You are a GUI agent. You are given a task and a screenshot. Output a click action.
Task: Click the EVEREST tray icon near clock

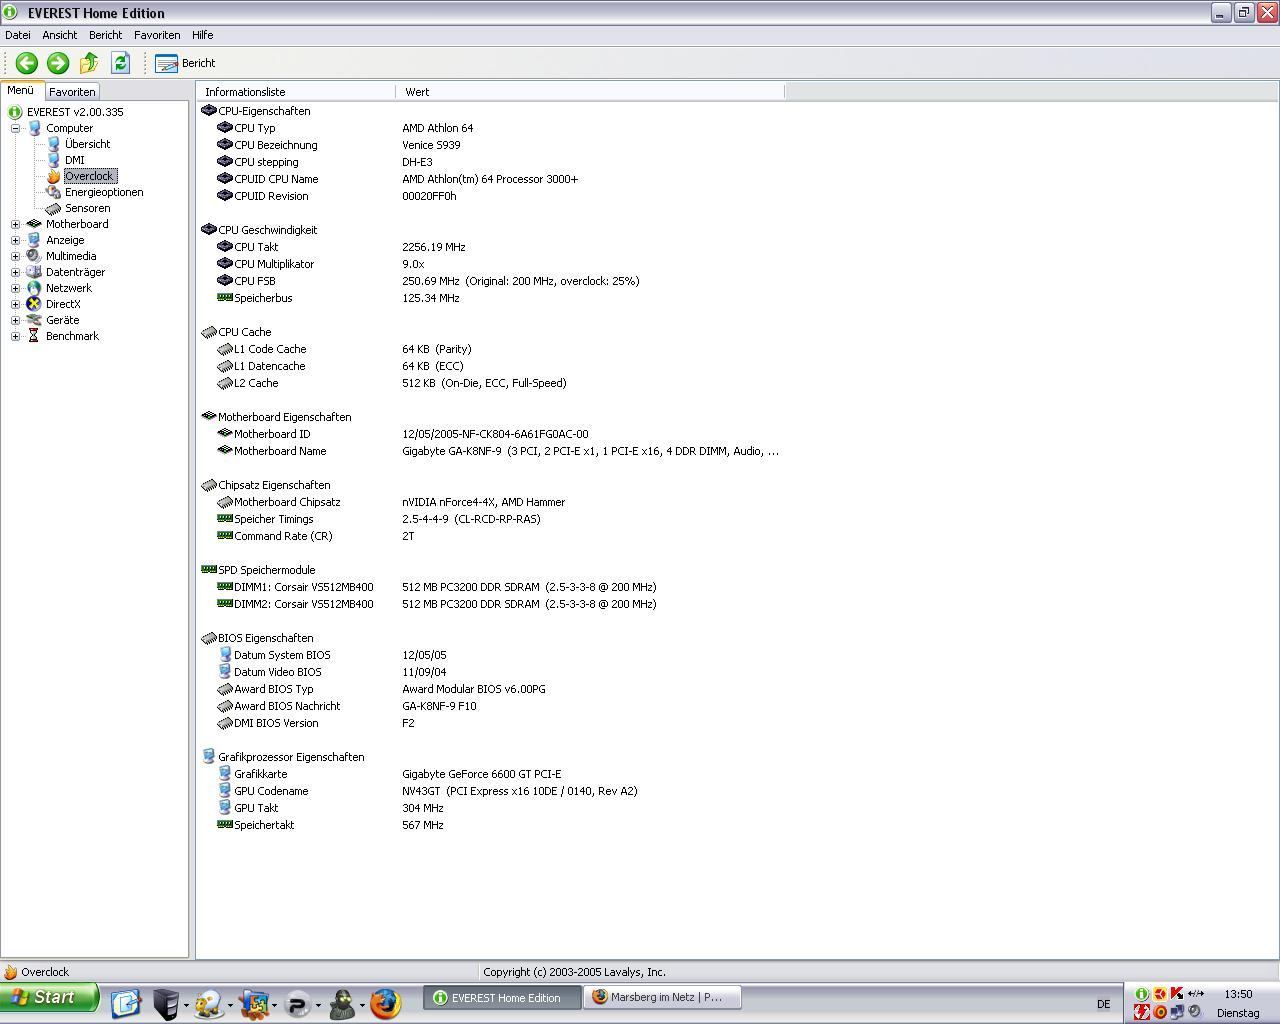click(x=1141, y=994)
